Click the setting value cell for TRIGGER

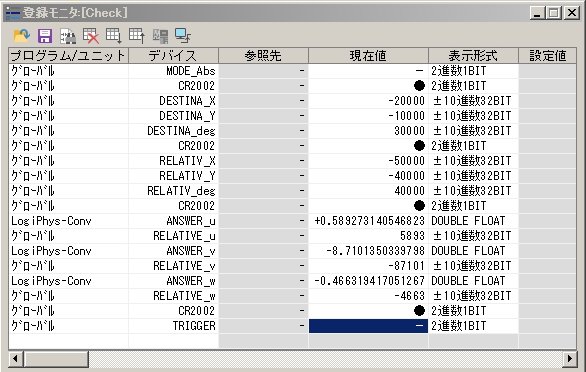(x=547, y=326)
